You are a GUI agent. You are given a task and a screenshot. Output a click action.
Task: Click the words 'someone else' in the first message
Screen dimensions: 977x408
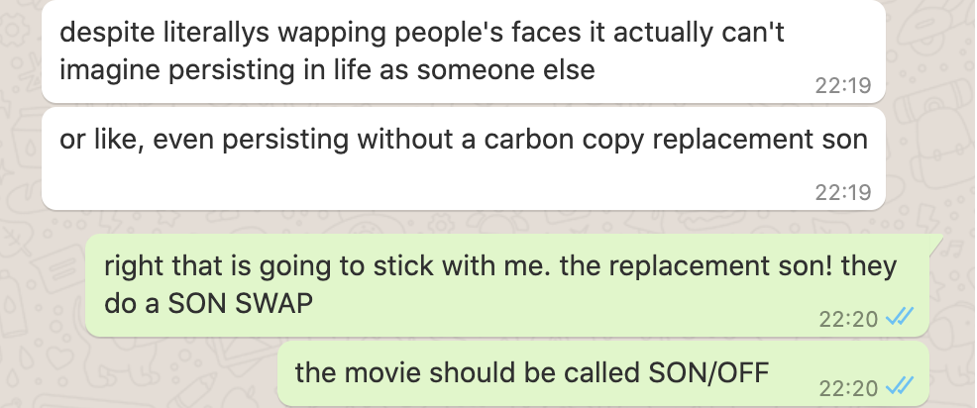click(x=506, y=69)
